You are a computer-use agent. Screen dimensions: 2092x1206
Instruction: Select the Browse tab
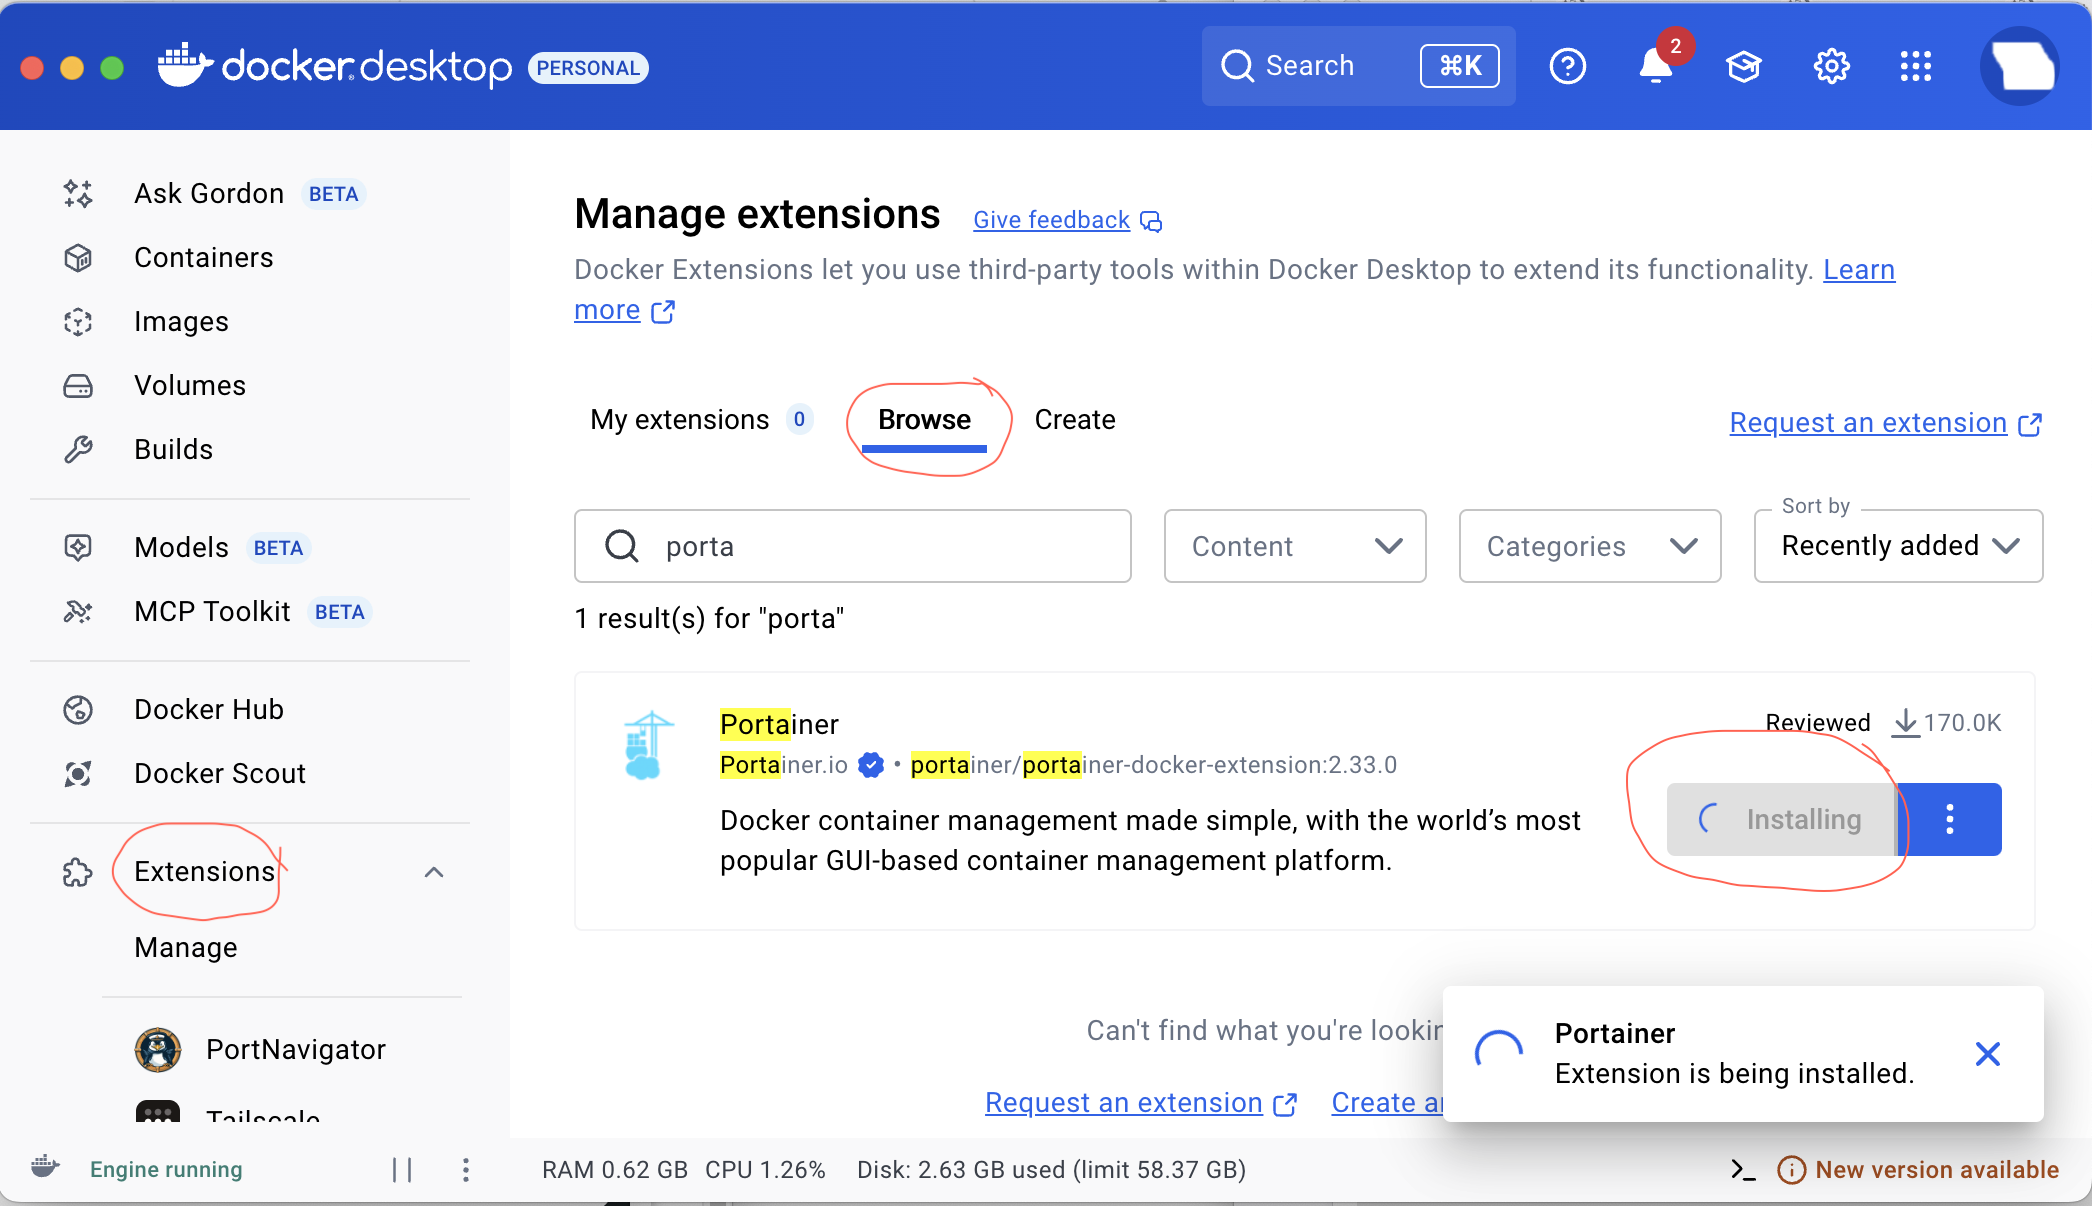tap(924, 420)
